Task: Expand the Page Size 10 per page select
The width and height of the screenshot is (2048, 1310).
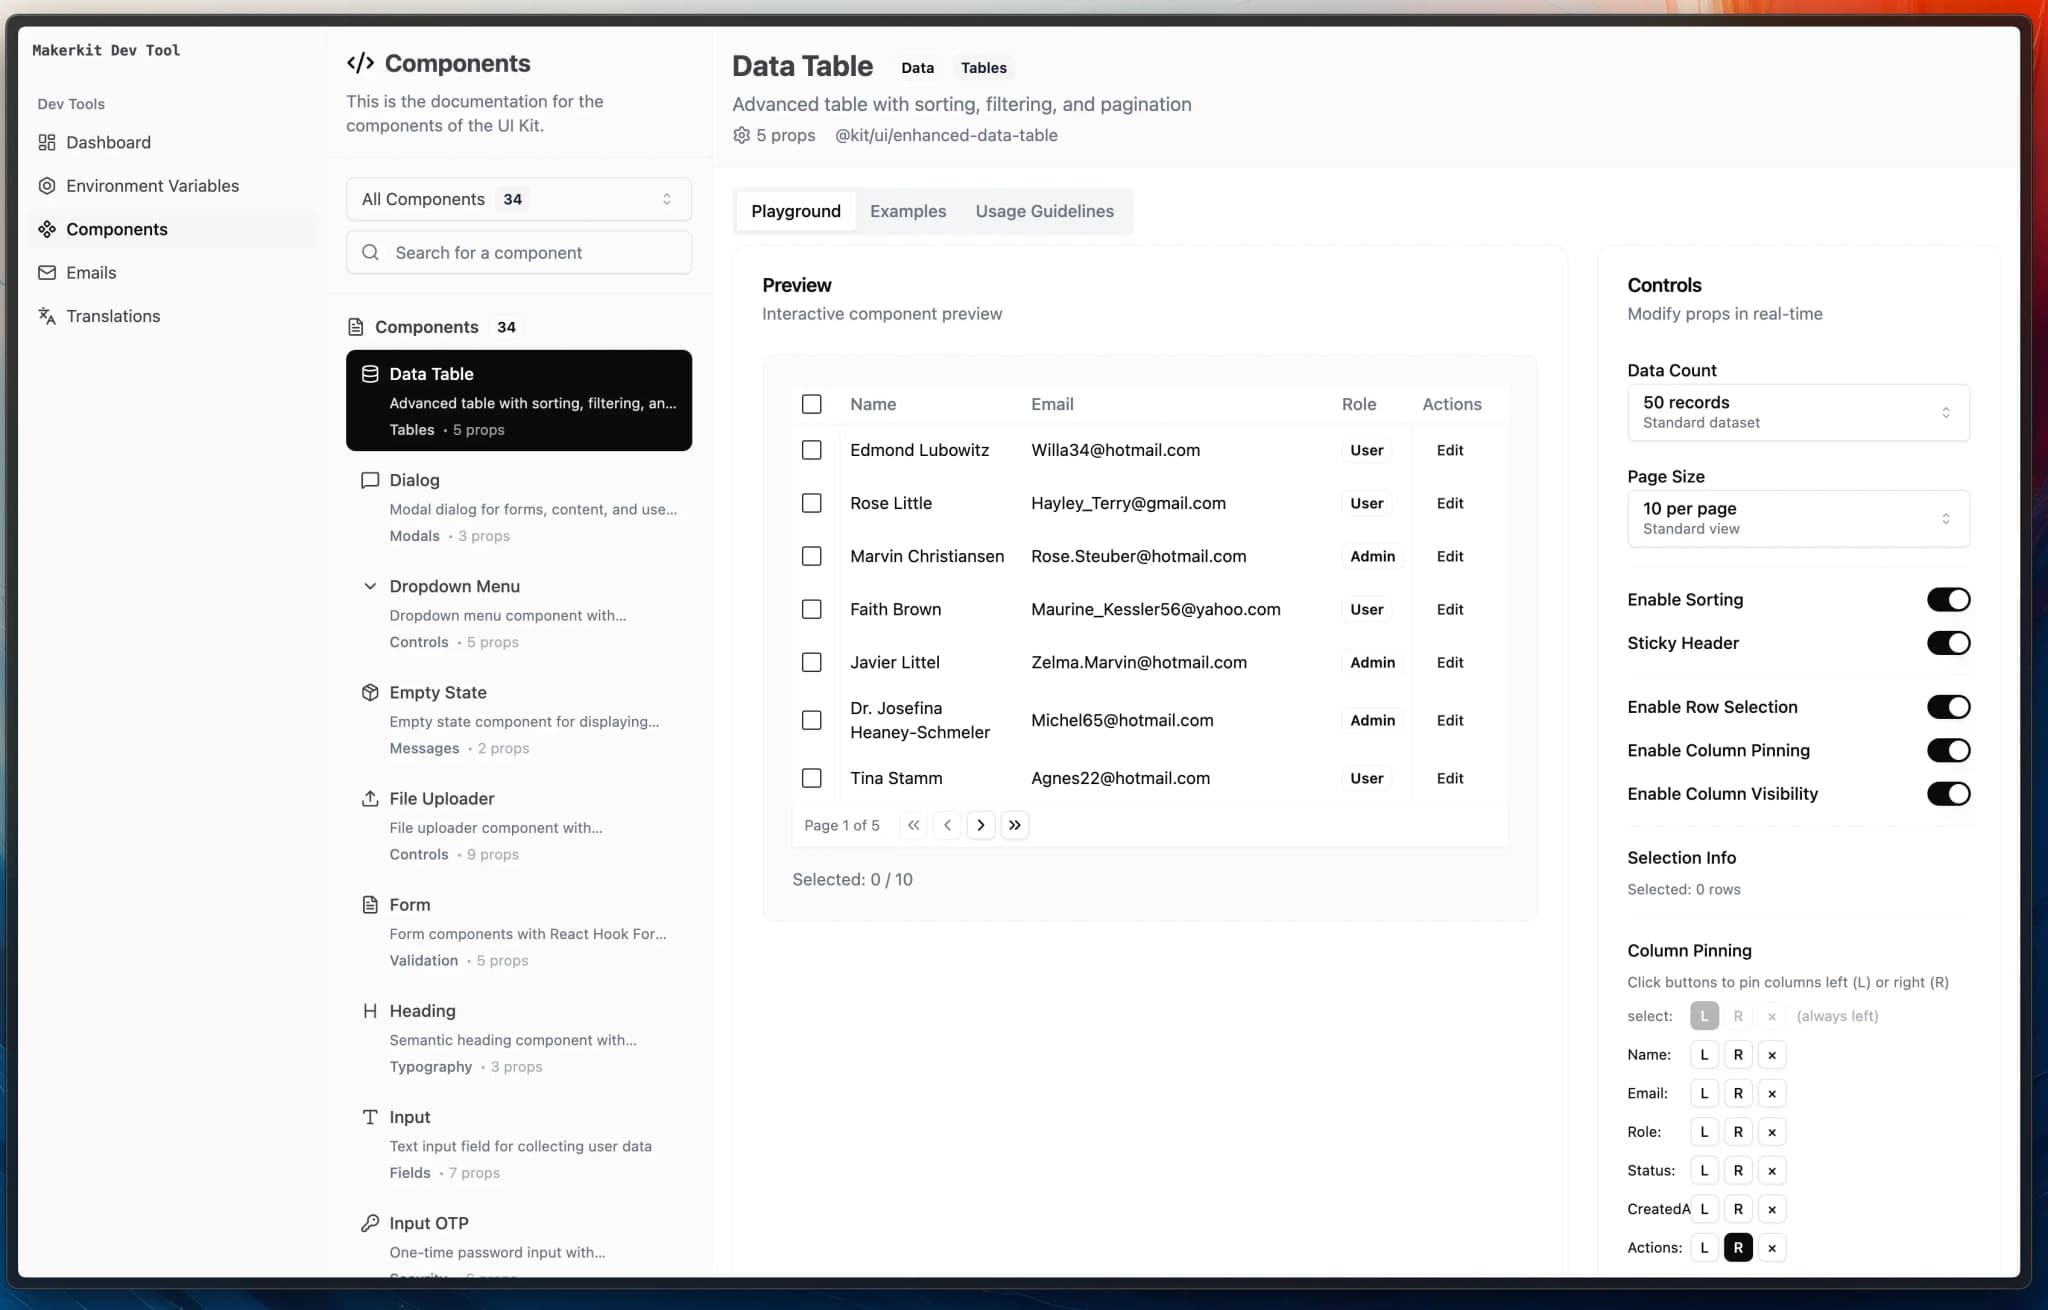Action: 1797,518
